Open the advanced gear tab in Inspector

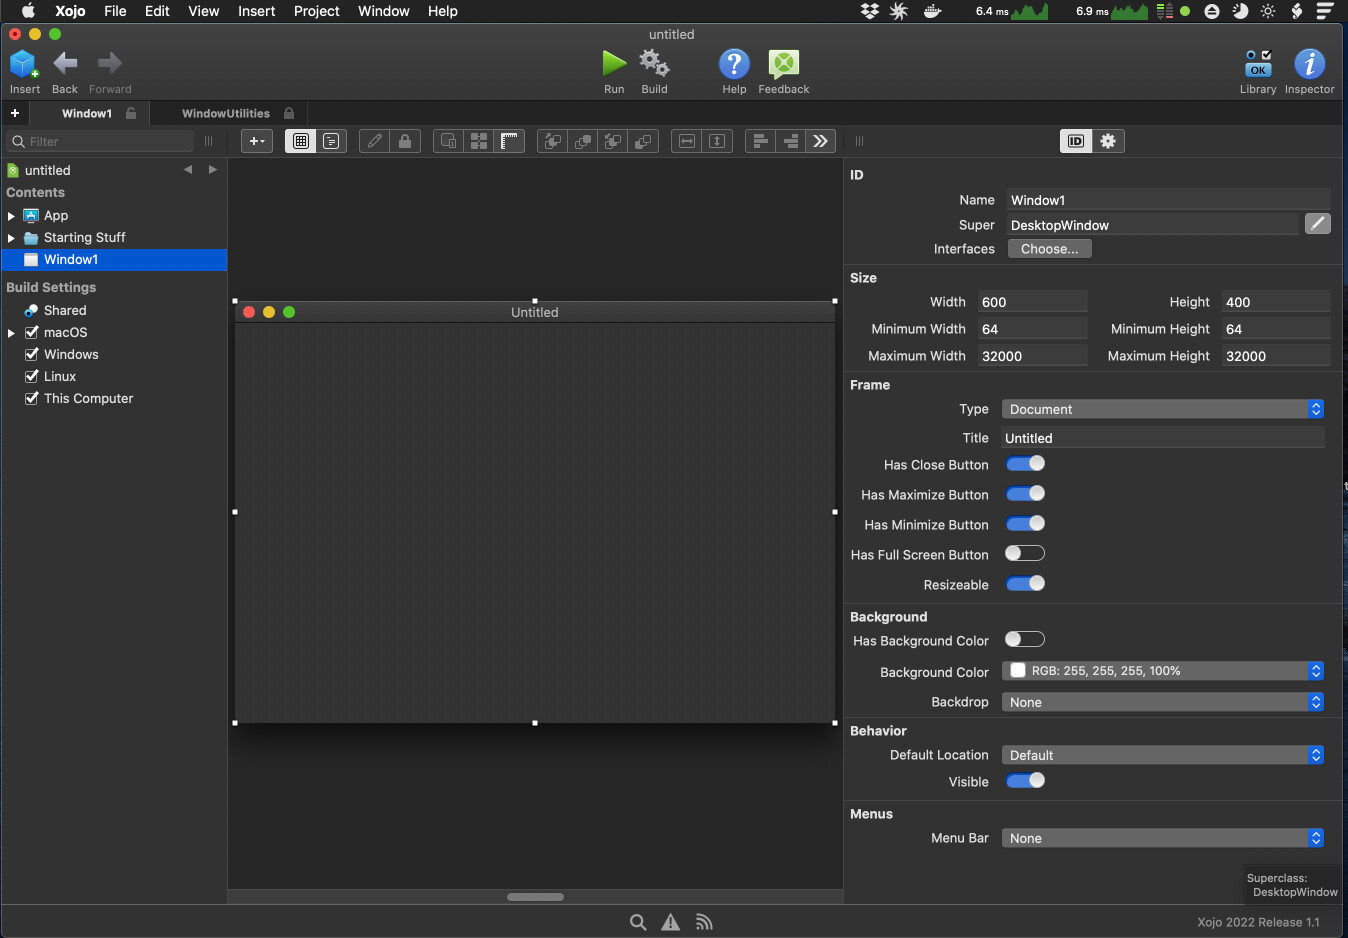pos(1108,141)
